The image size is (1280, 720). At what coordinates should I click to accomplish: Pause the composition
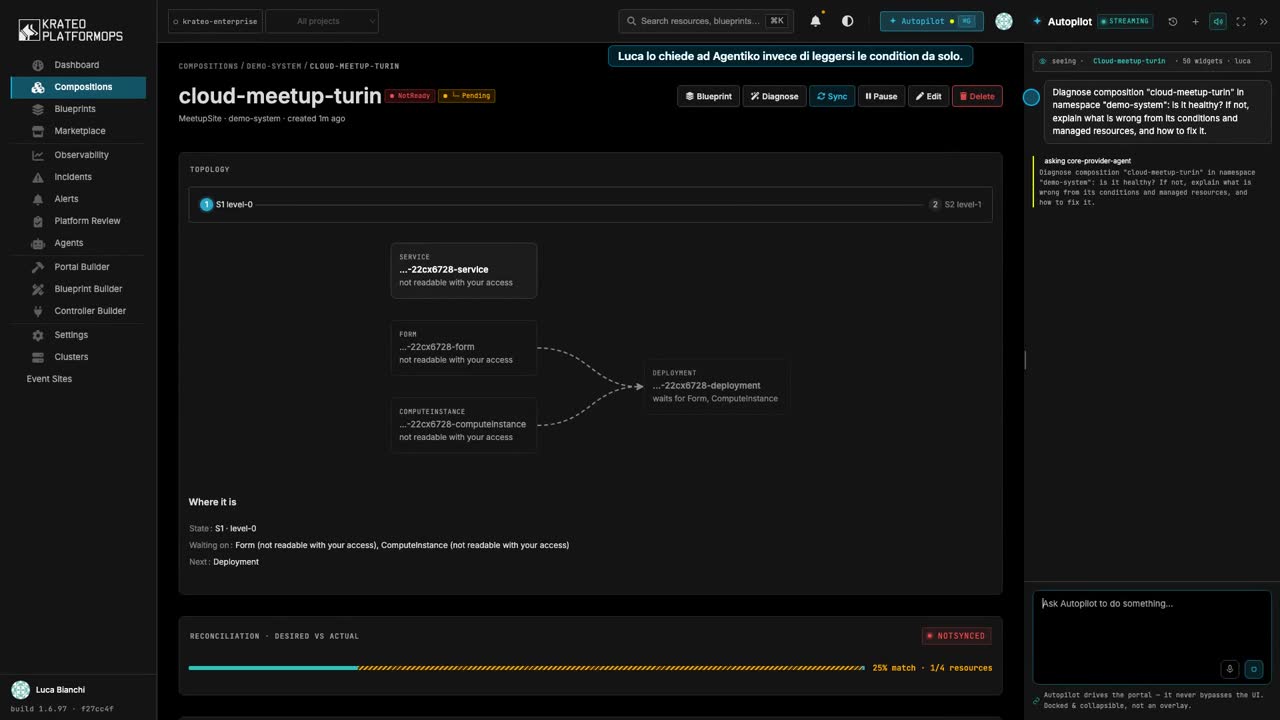tap(881, 96)
